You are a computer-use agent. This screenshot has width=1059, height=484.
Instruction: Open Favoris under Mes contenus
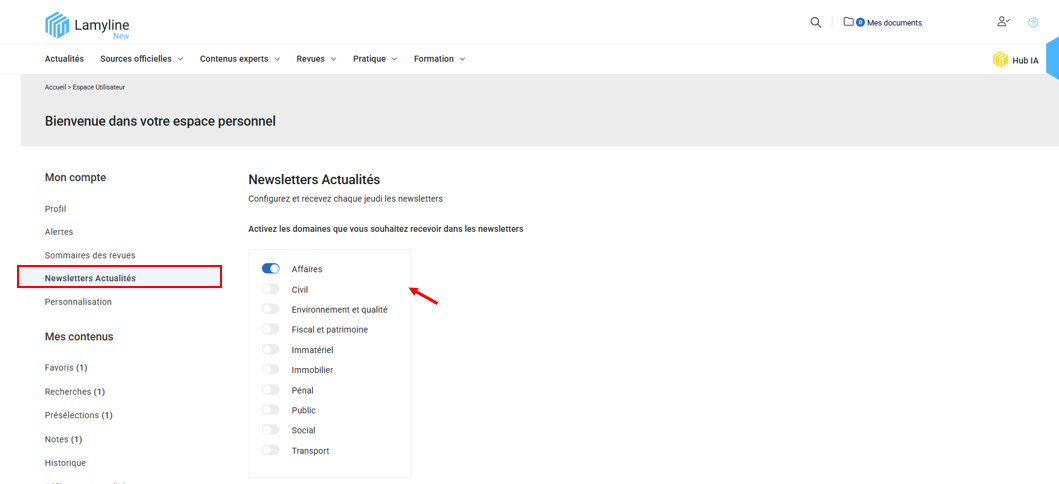click(66, 368)
